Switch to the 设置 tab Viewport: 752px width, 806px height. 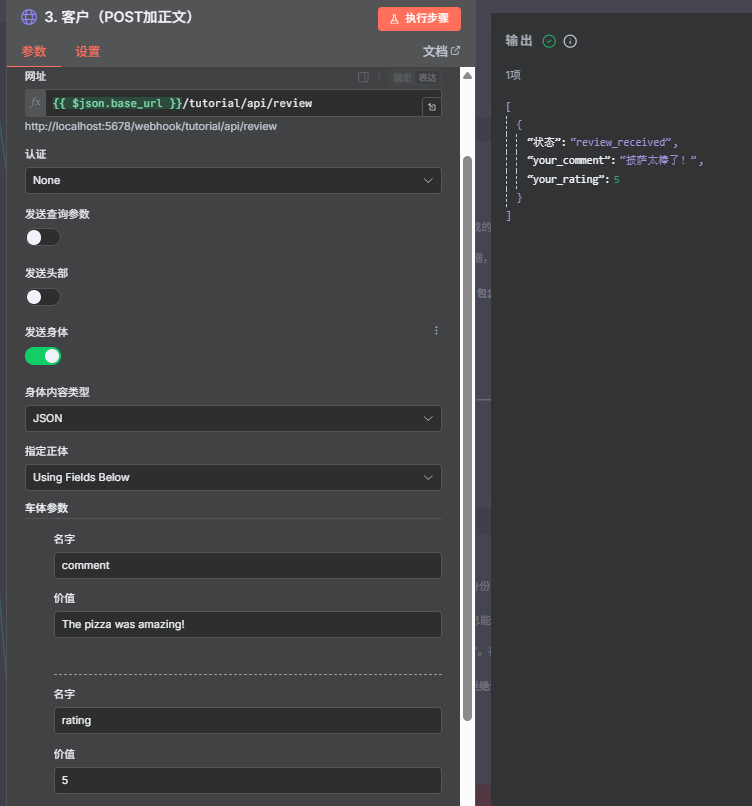[87, 51]
